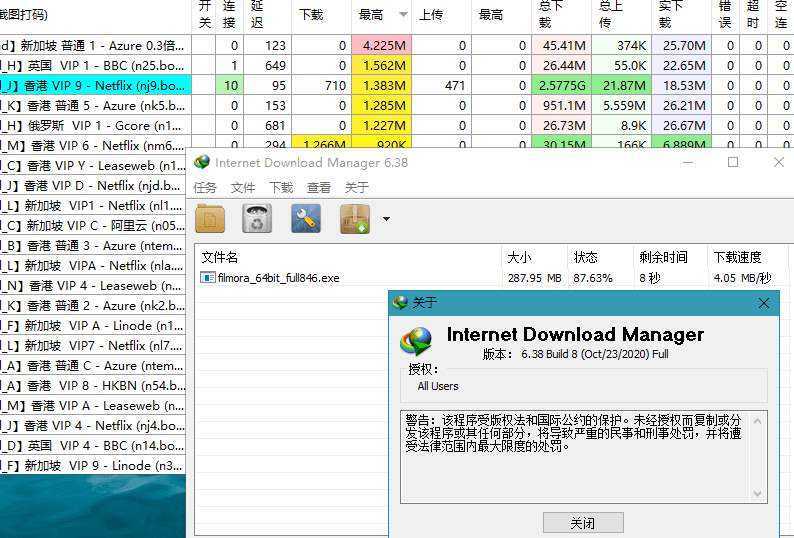
Task: Click the file icon beside filmora_64bit_full846.exe
Action: click(207, 278)
